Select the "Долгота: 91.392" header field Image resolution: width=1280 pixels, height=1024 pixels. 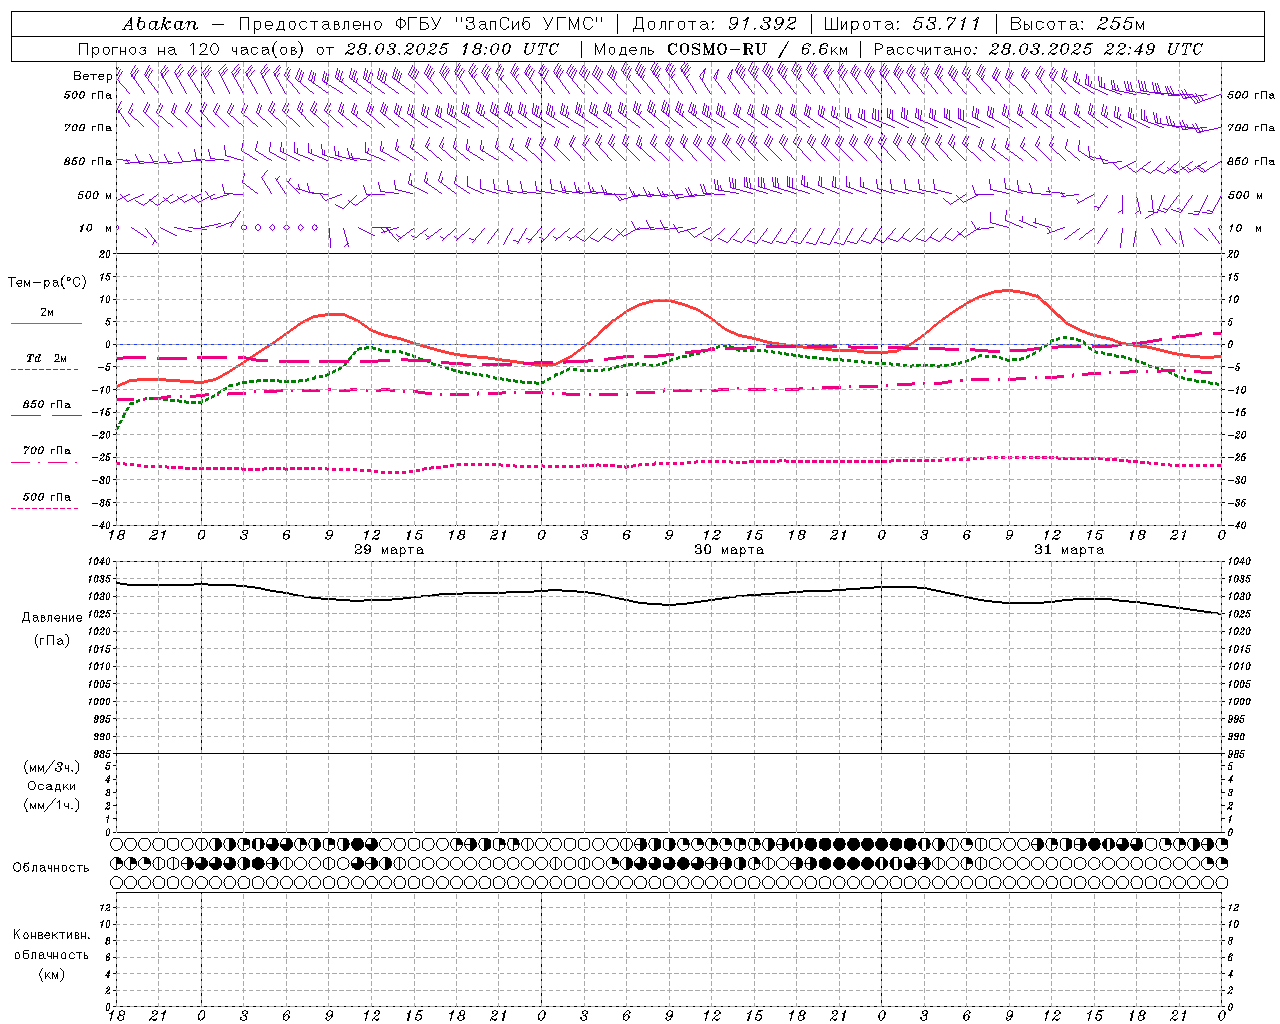point(714,24)
